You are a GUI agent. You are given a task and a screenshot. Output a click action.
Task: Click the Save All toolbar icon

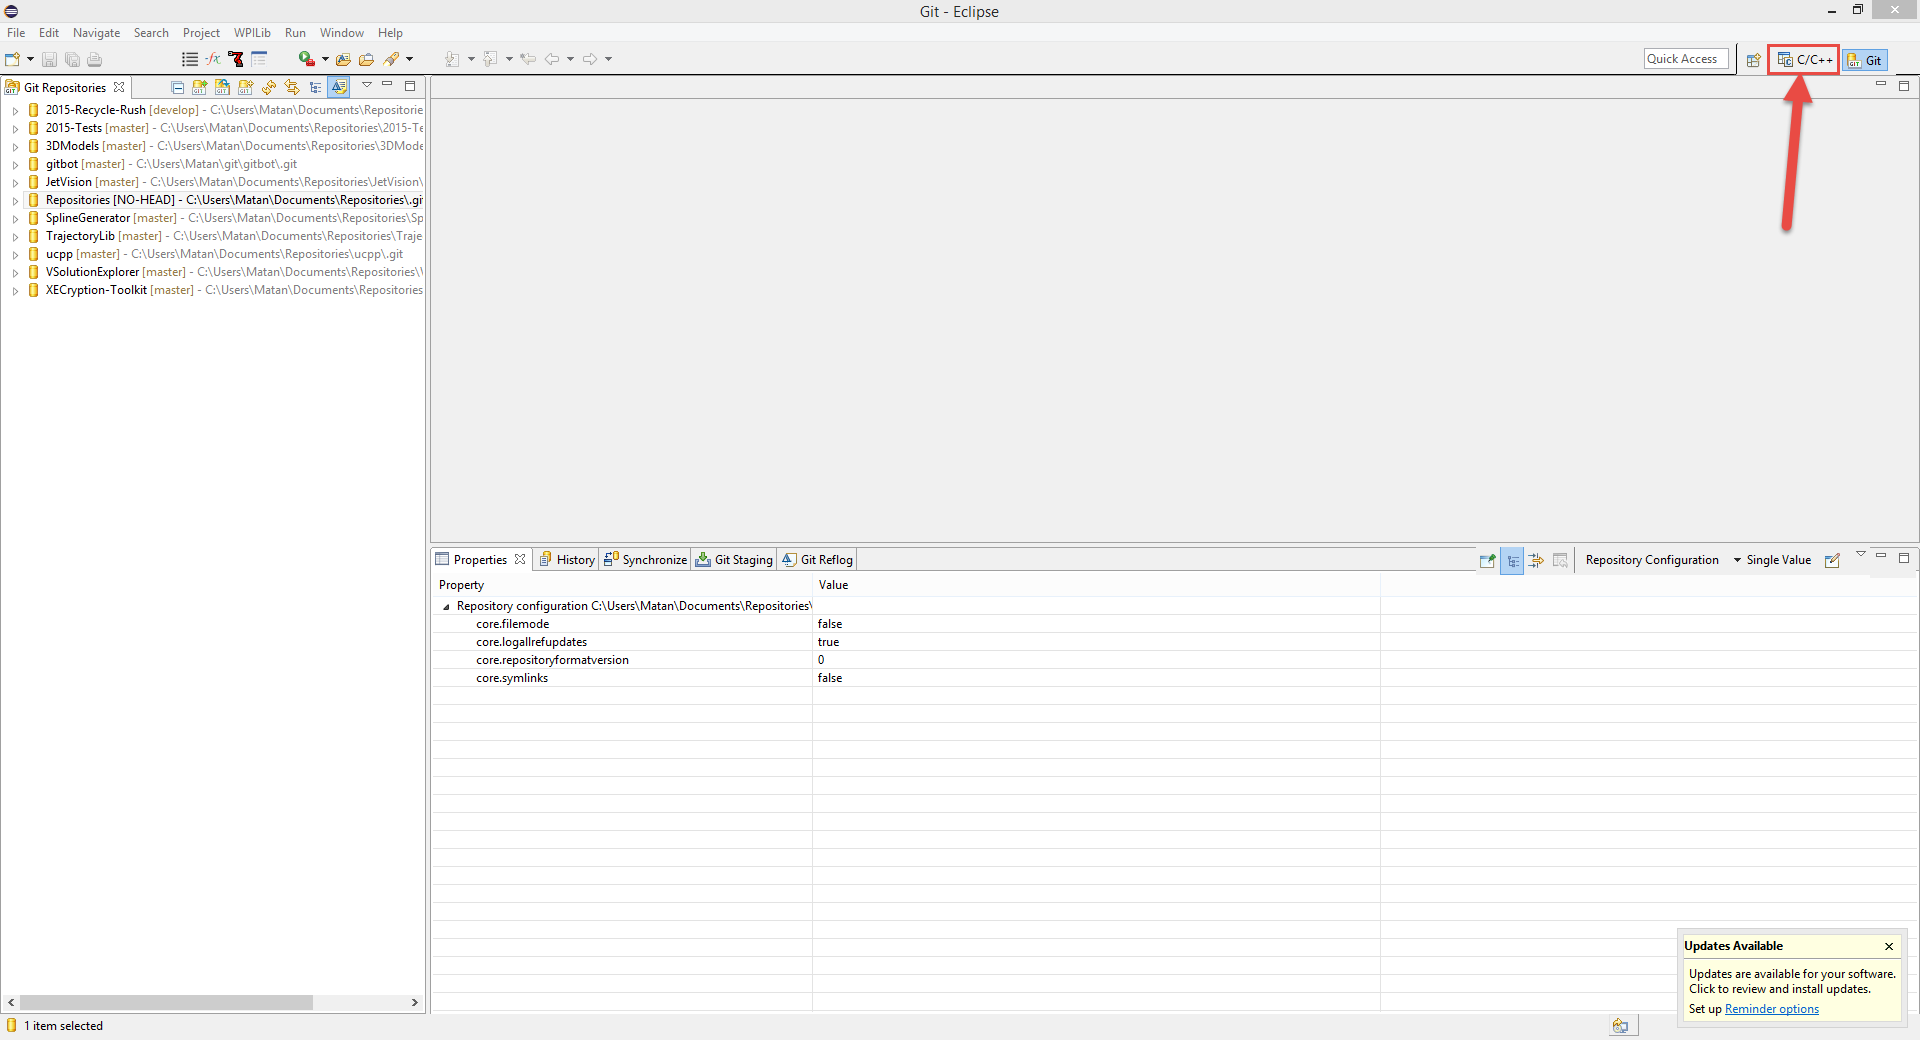72,59
